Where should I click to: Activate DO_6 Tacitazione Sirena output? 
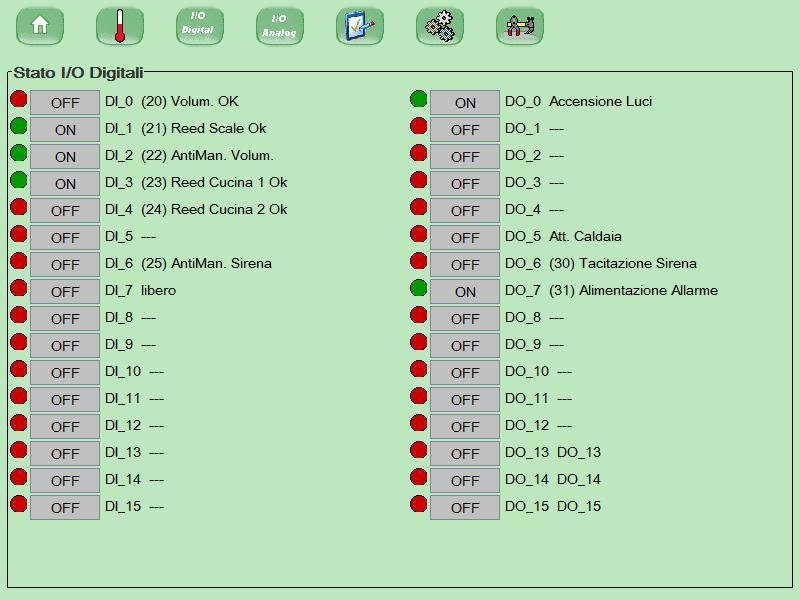click(465, 265)
